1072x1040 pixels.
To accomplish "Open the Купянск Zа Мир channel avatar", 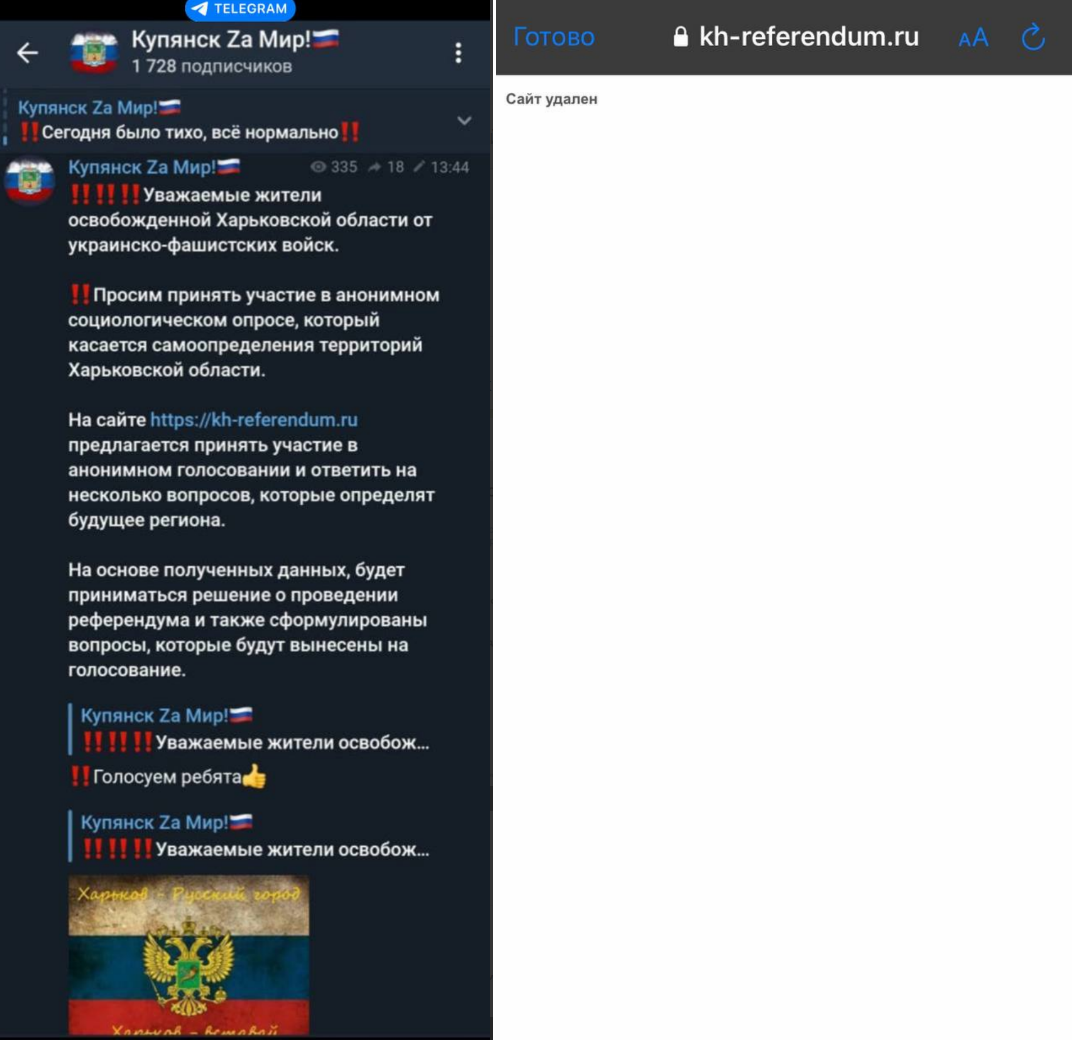I will pyautogui.click(x=94, y=52).
